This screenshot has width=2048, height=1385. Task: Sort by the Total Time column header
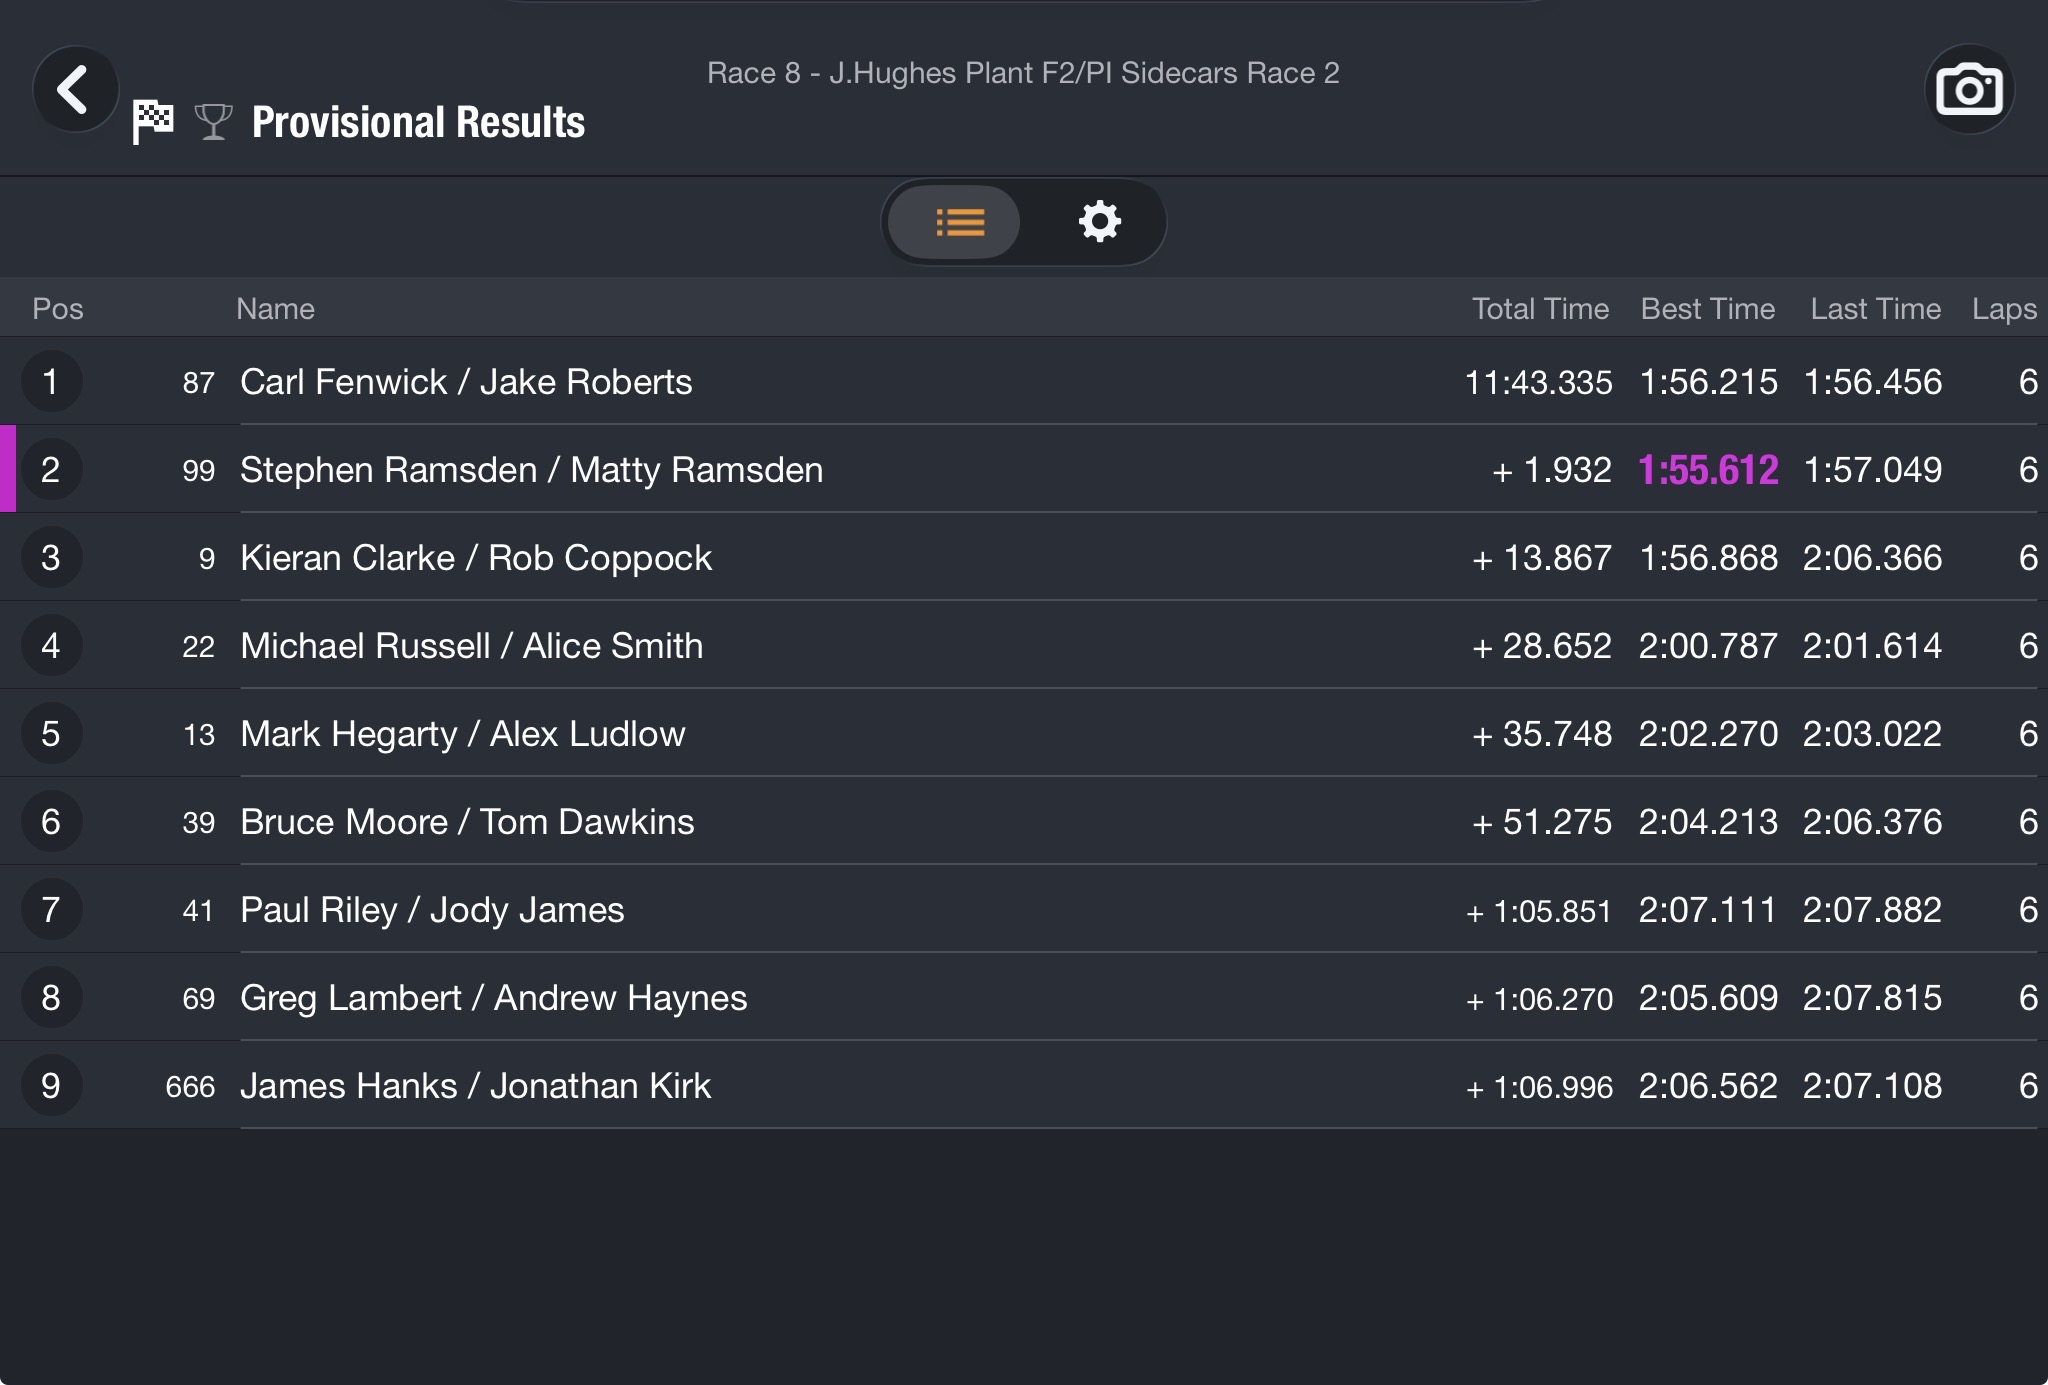(1540, 309)
